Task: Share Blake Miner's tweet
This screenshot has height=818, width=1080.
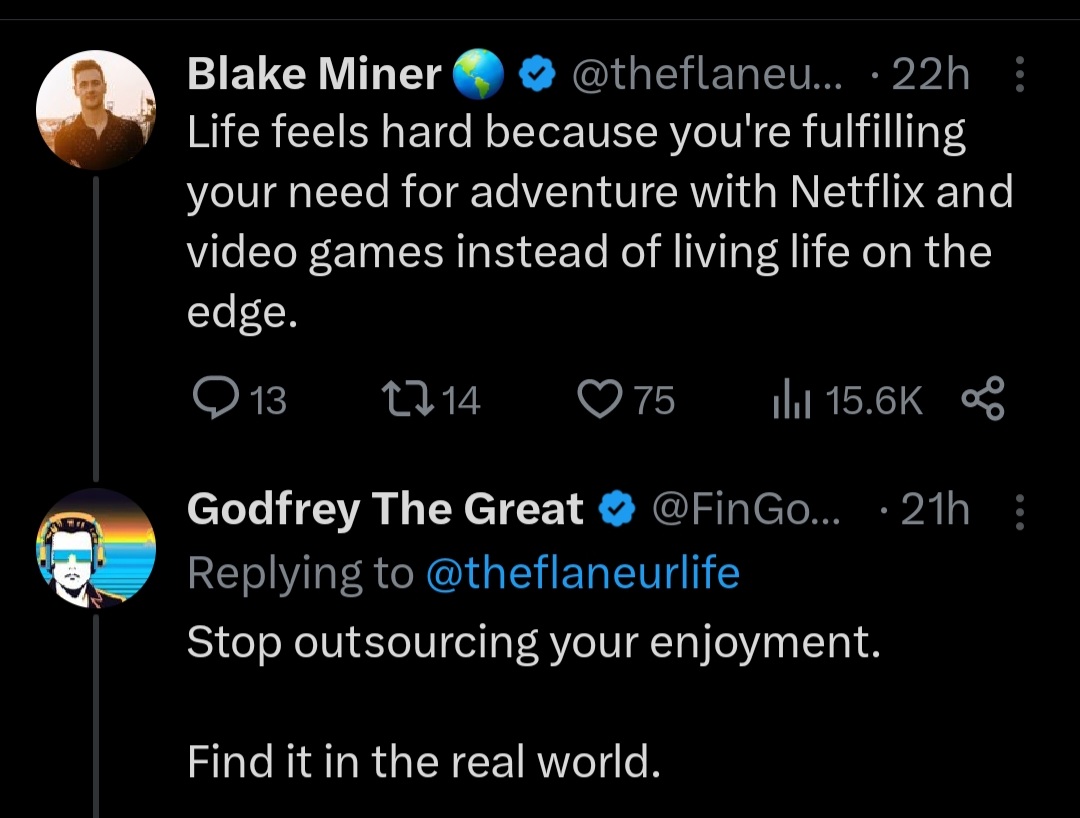Action: (982, 400)
